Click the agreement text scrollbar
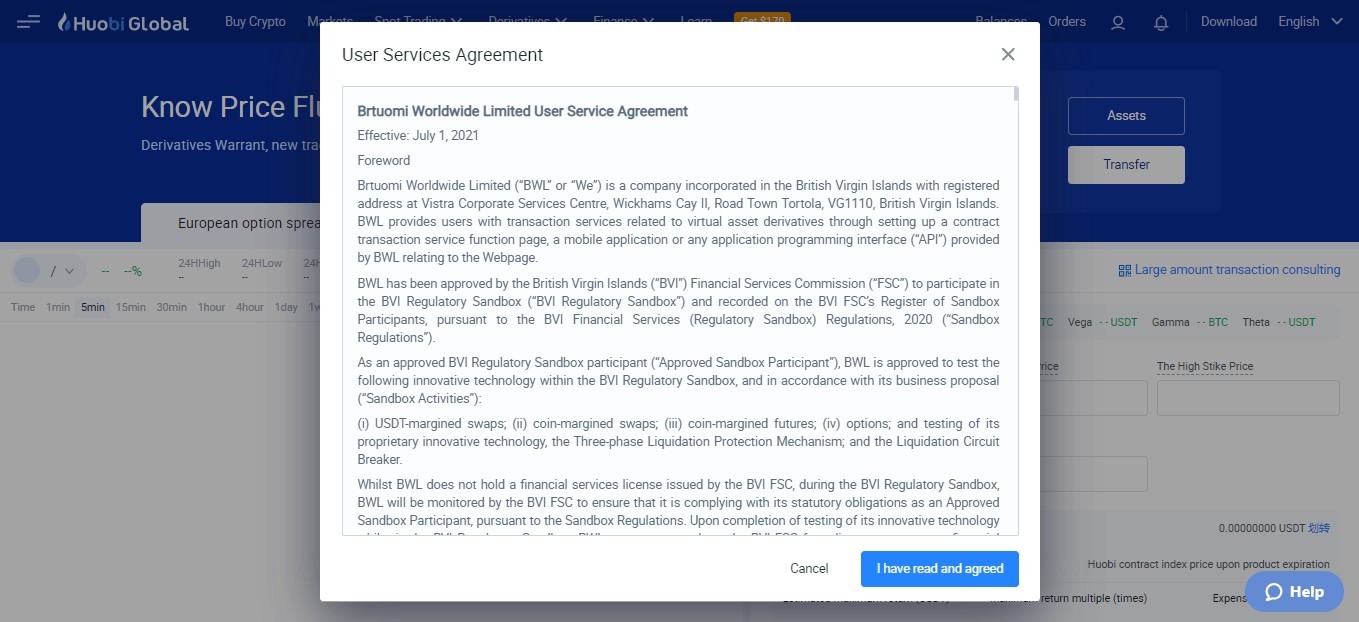The width and height of the screenshot is (1359, 622). [1015, 95]
